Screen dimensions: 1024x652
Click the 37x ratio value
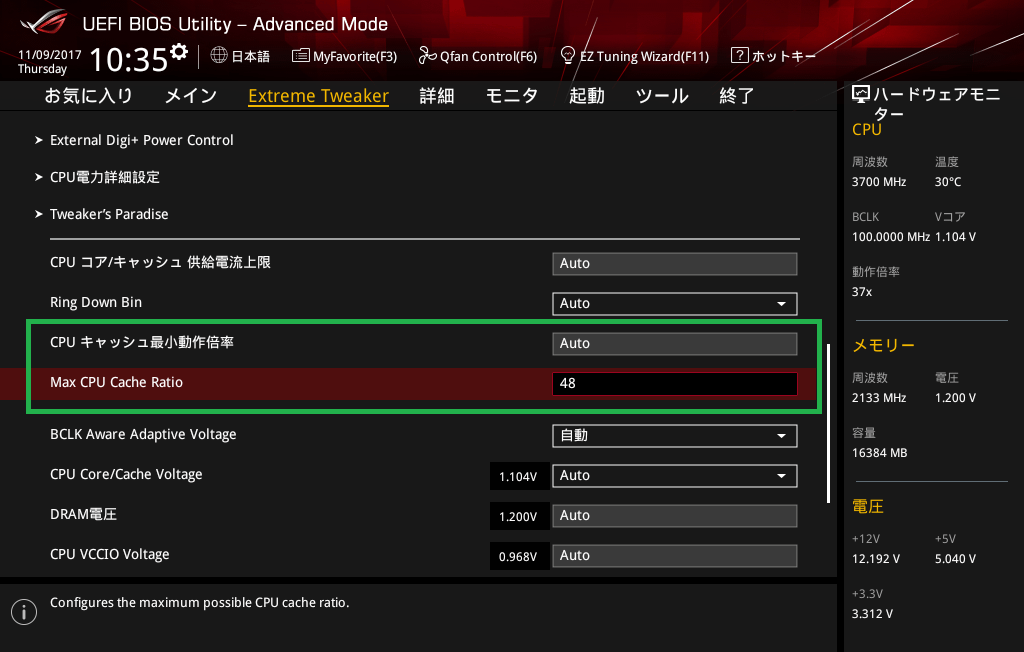(862, 291)
